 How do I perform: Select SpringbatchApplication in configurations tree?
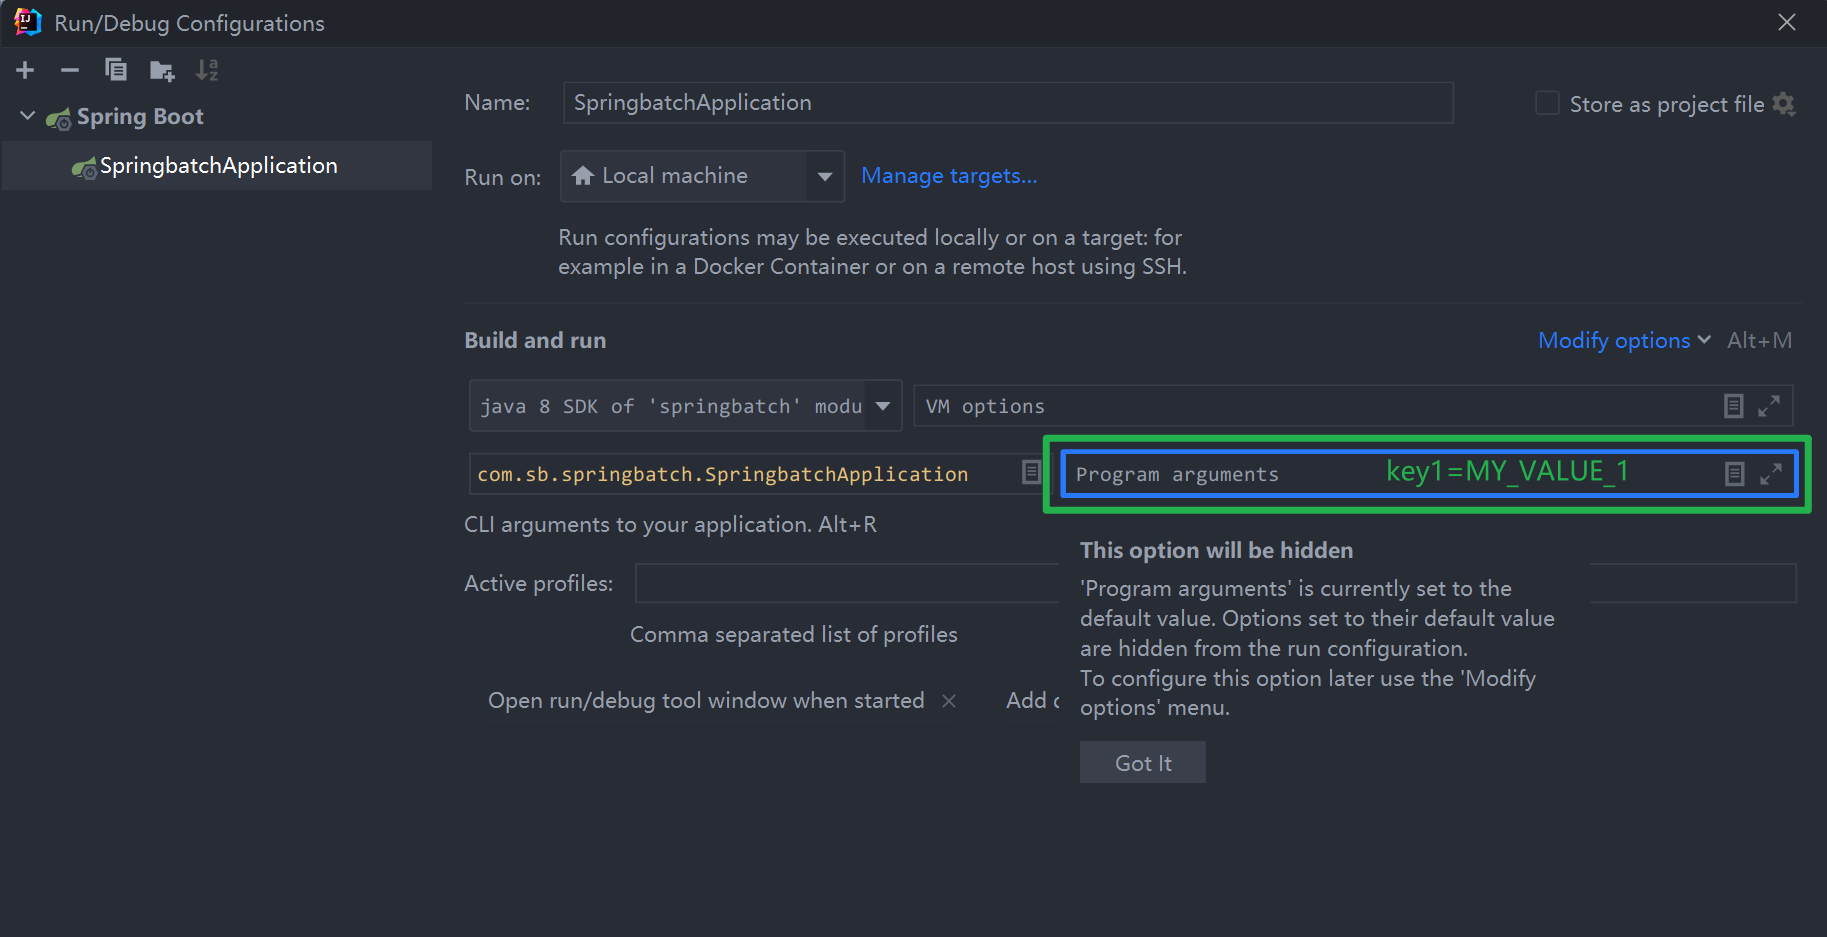pyautogui.click(x=217, y=166)
